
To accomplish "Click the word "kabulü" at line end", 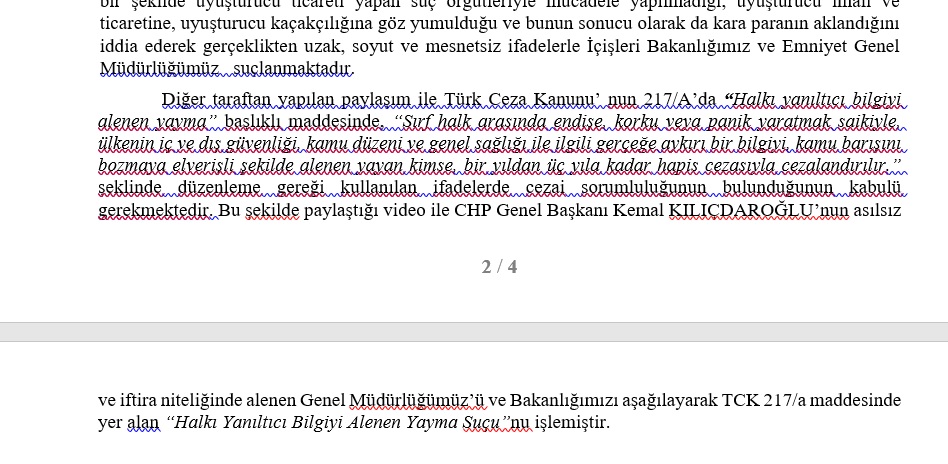I will (875, 188).
